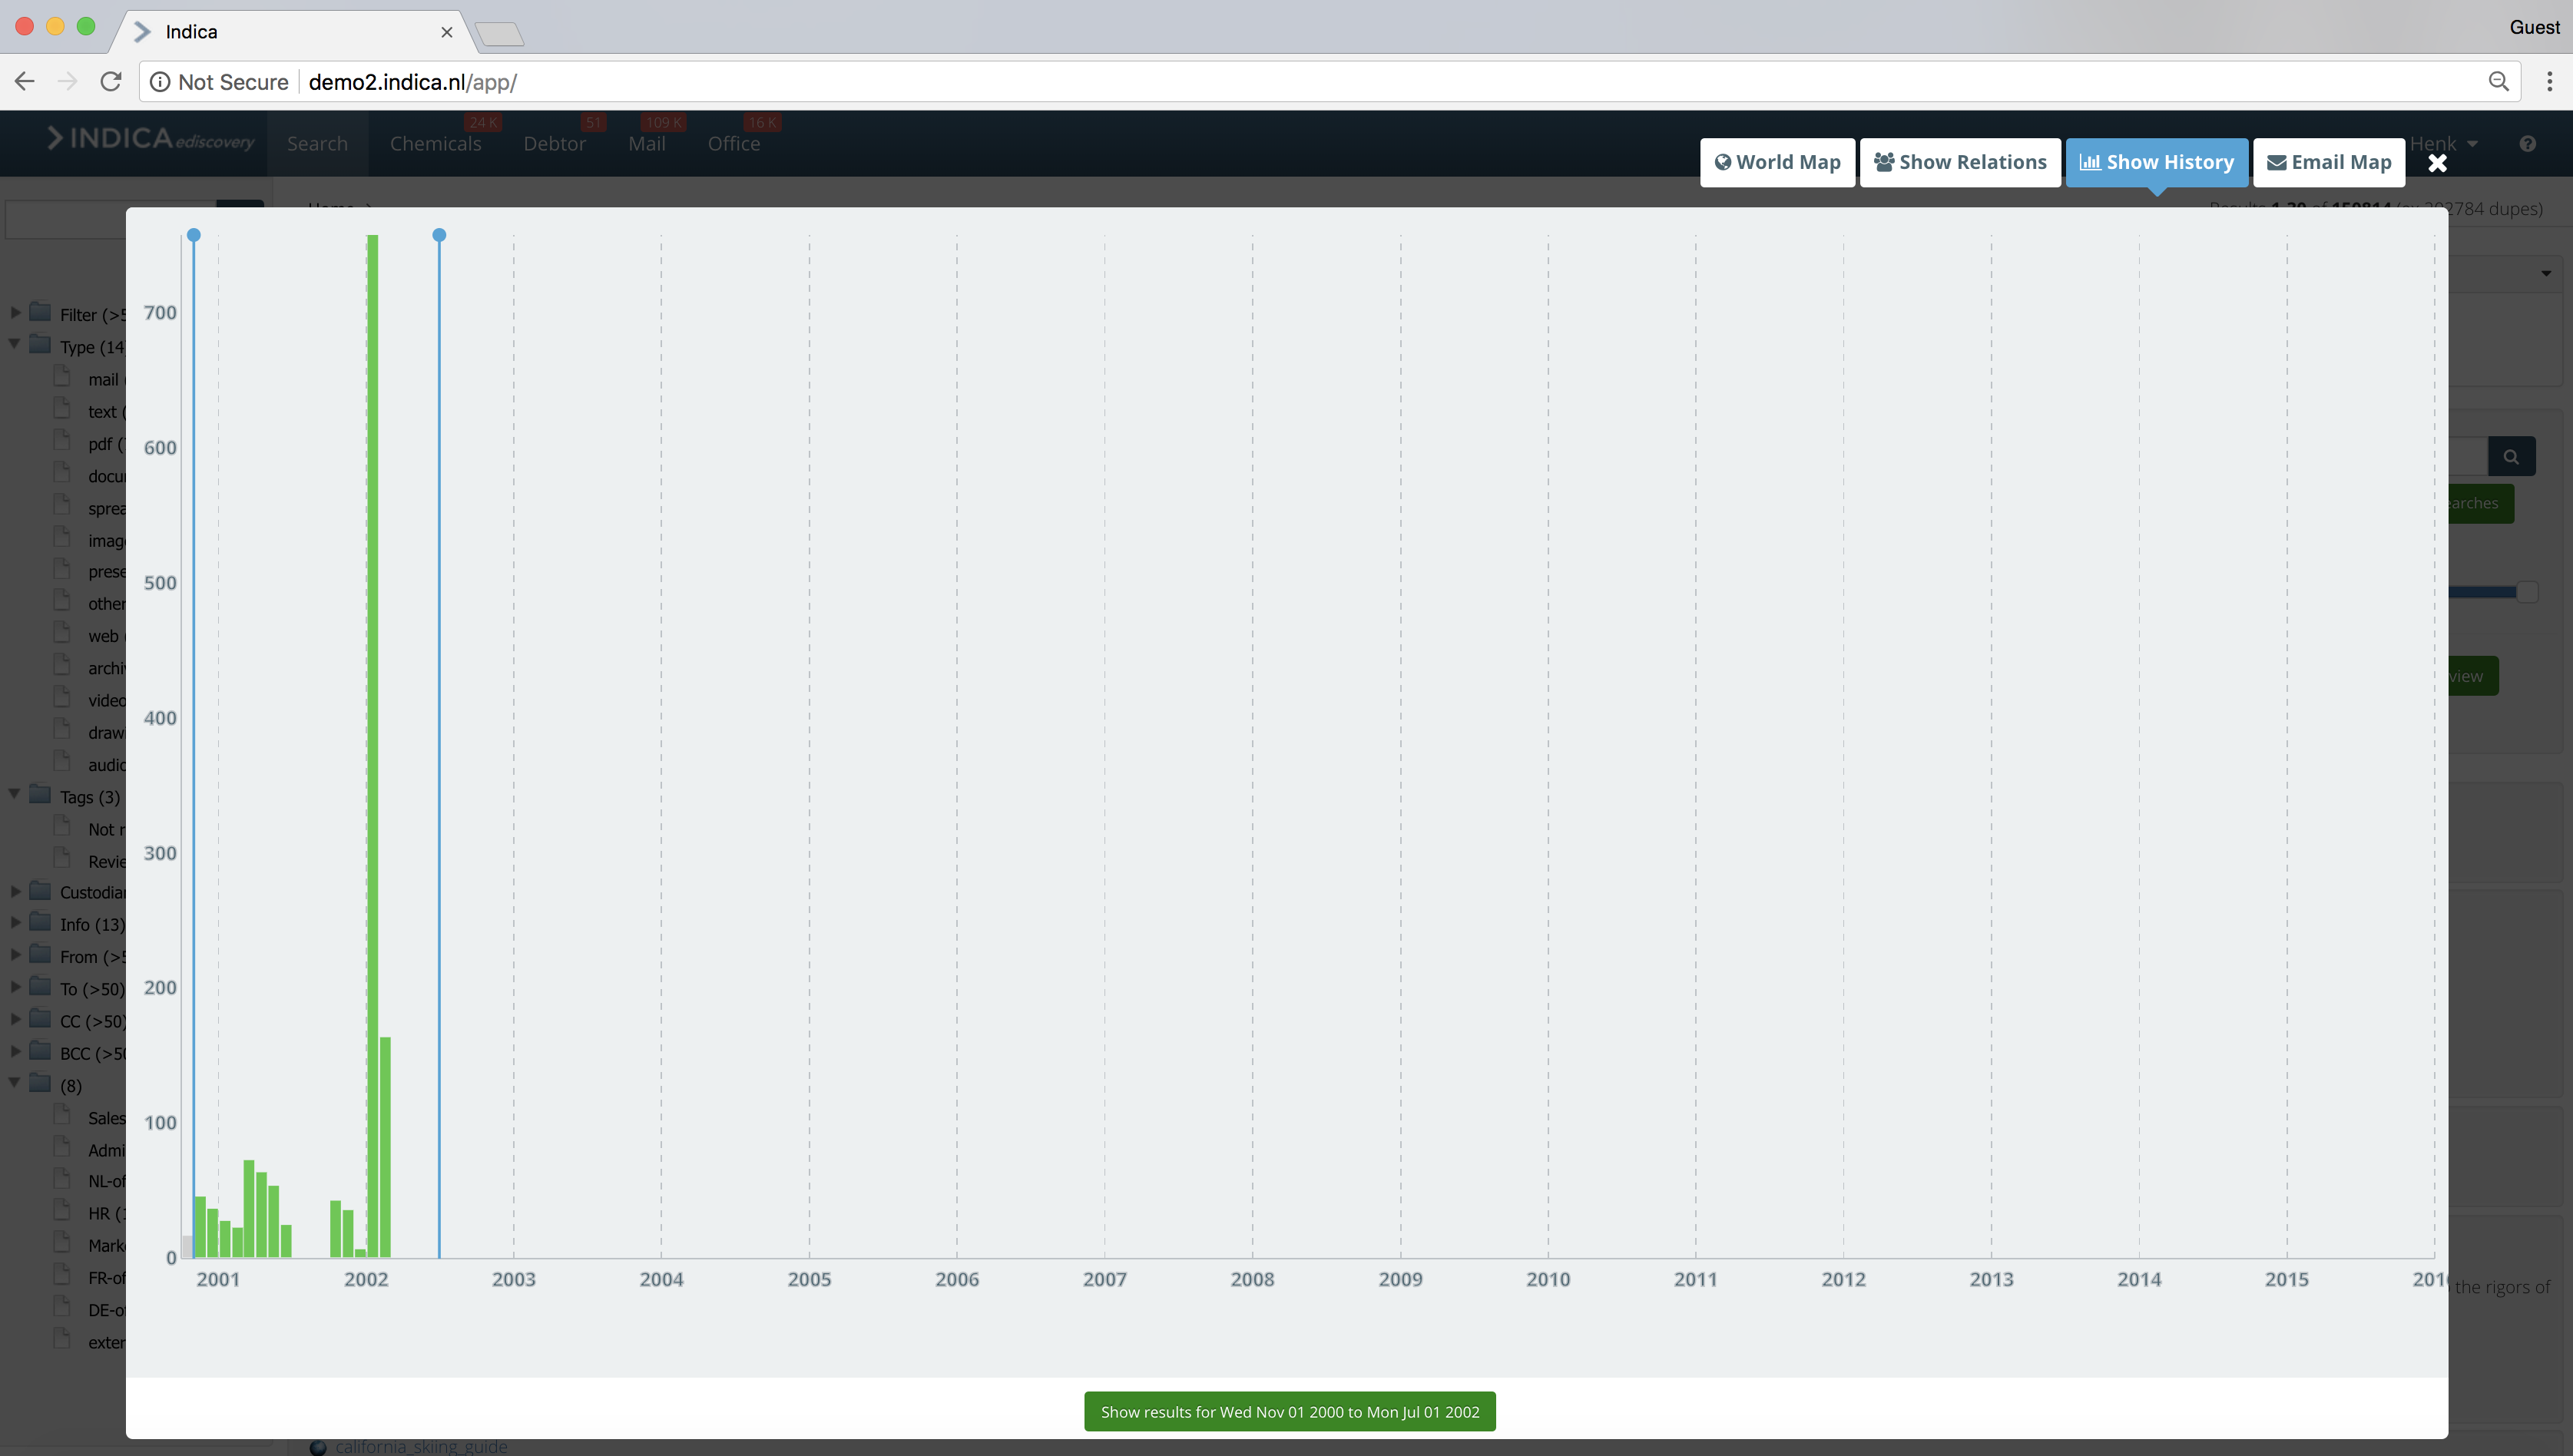Open the Chemicals tab

436,144
